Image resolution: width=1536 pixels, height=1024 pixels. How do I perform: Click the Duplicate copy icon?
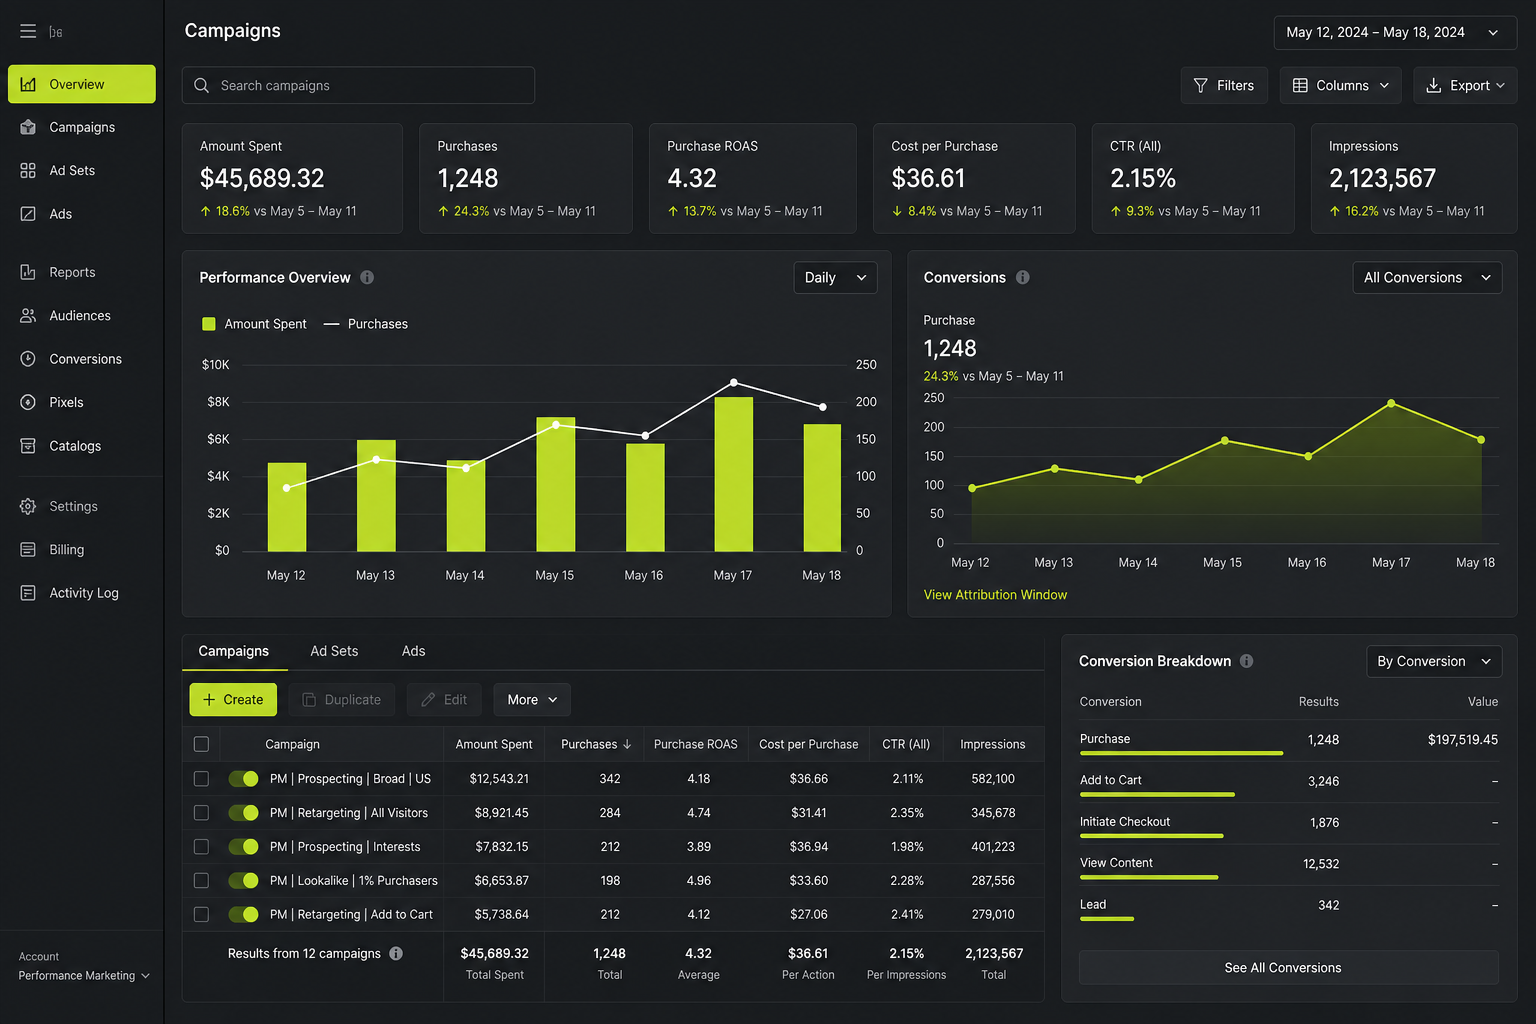[x=309, y=700]
